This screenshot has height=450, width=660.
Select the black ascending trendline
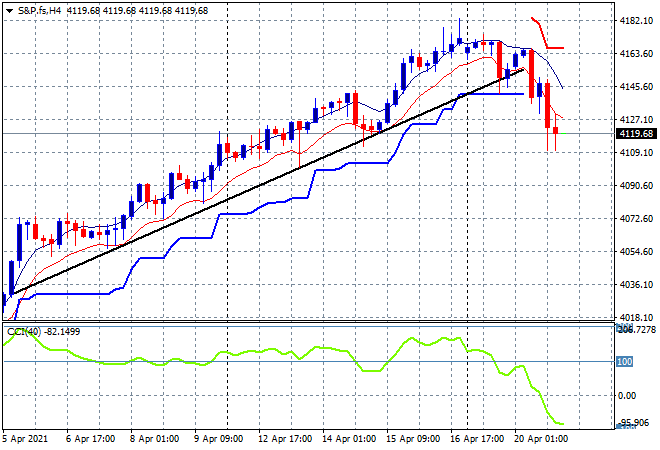(x=269, y=181)
